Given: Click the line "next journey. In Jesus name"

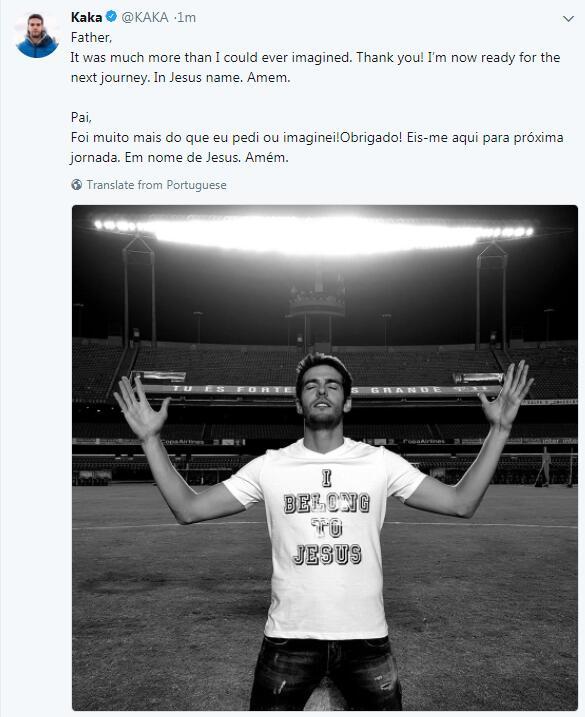Looking at the screenshot, I should tap(181, 78).
